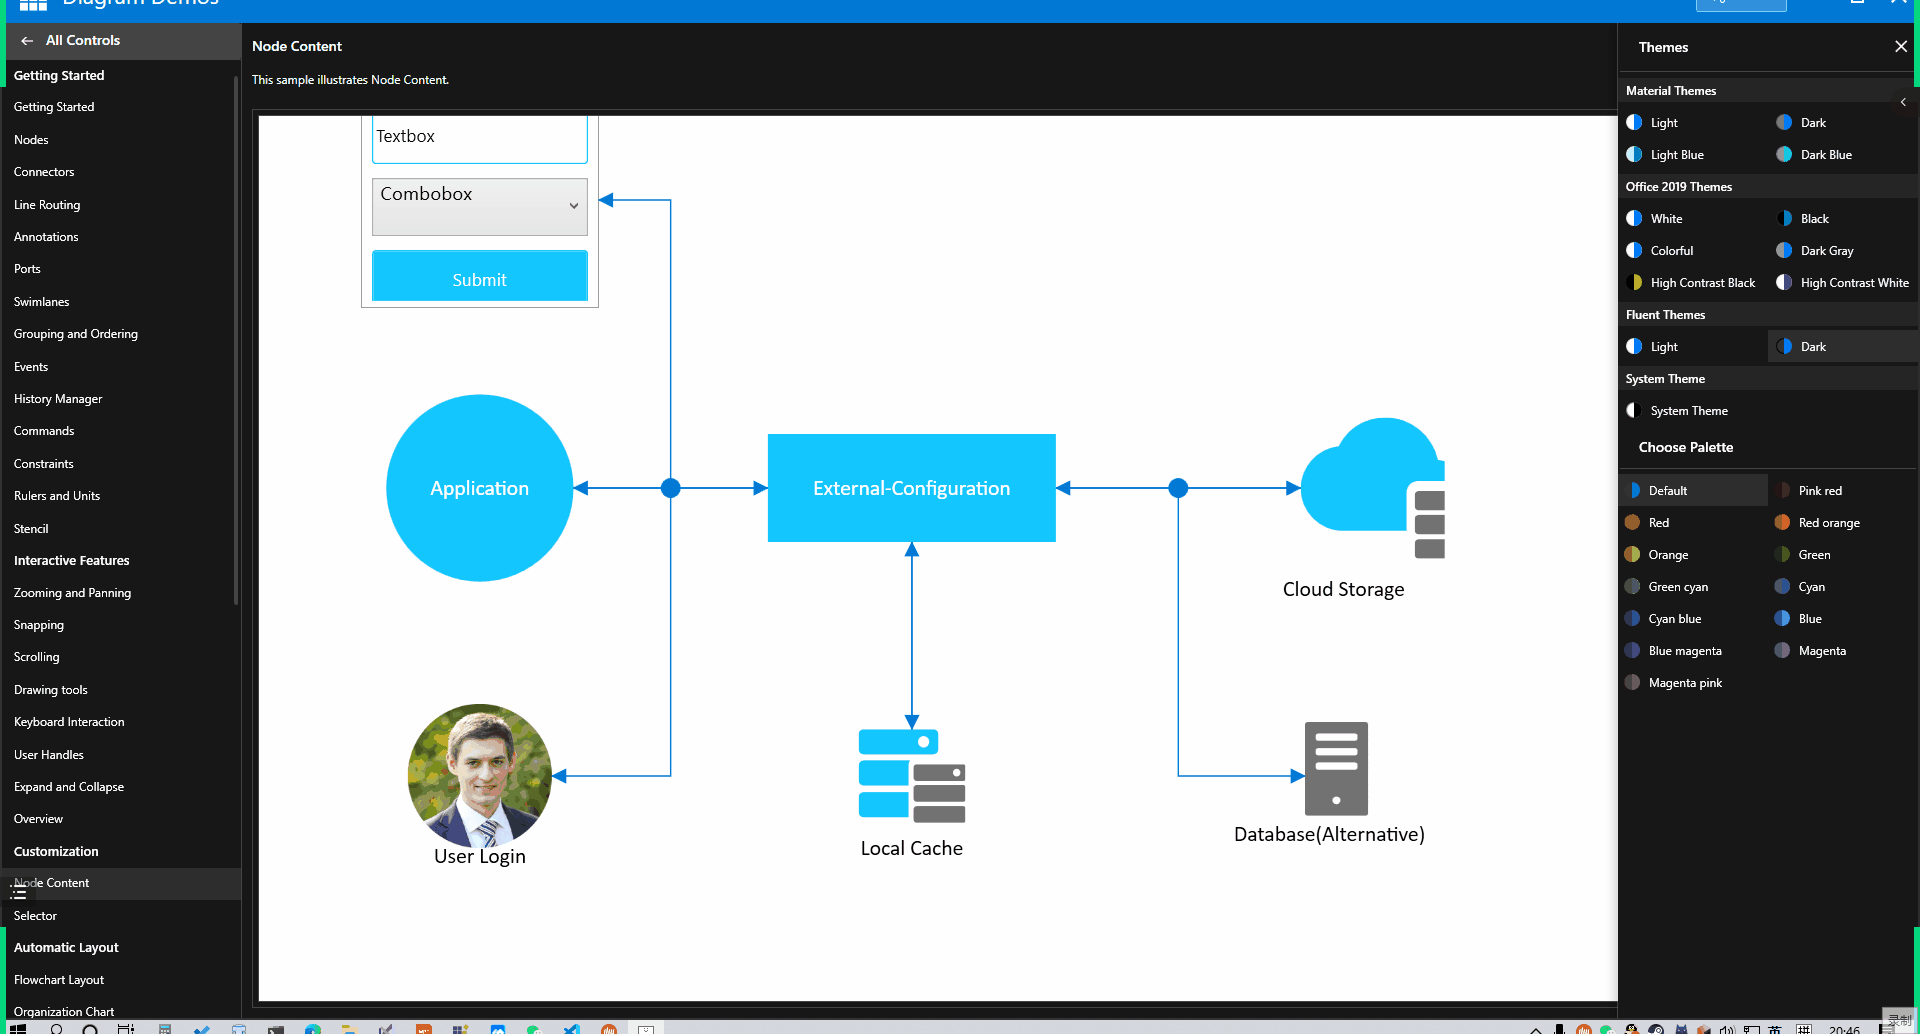
Task: Click the Cloud Storage node icon
Action: pos(1372,486)
